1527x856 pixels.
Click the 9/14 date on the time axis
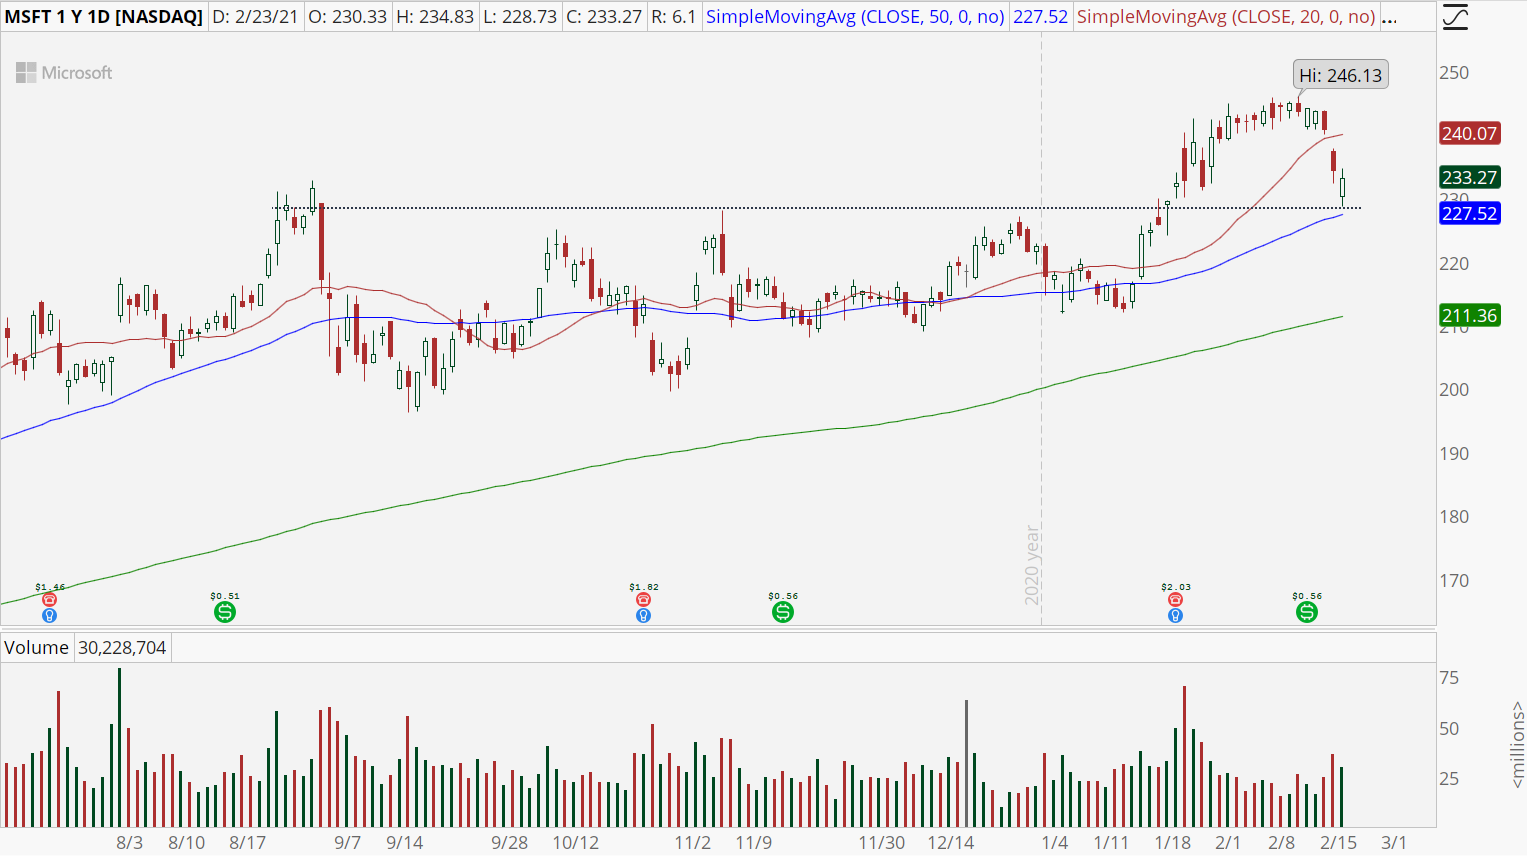click(x=405, y=842)
